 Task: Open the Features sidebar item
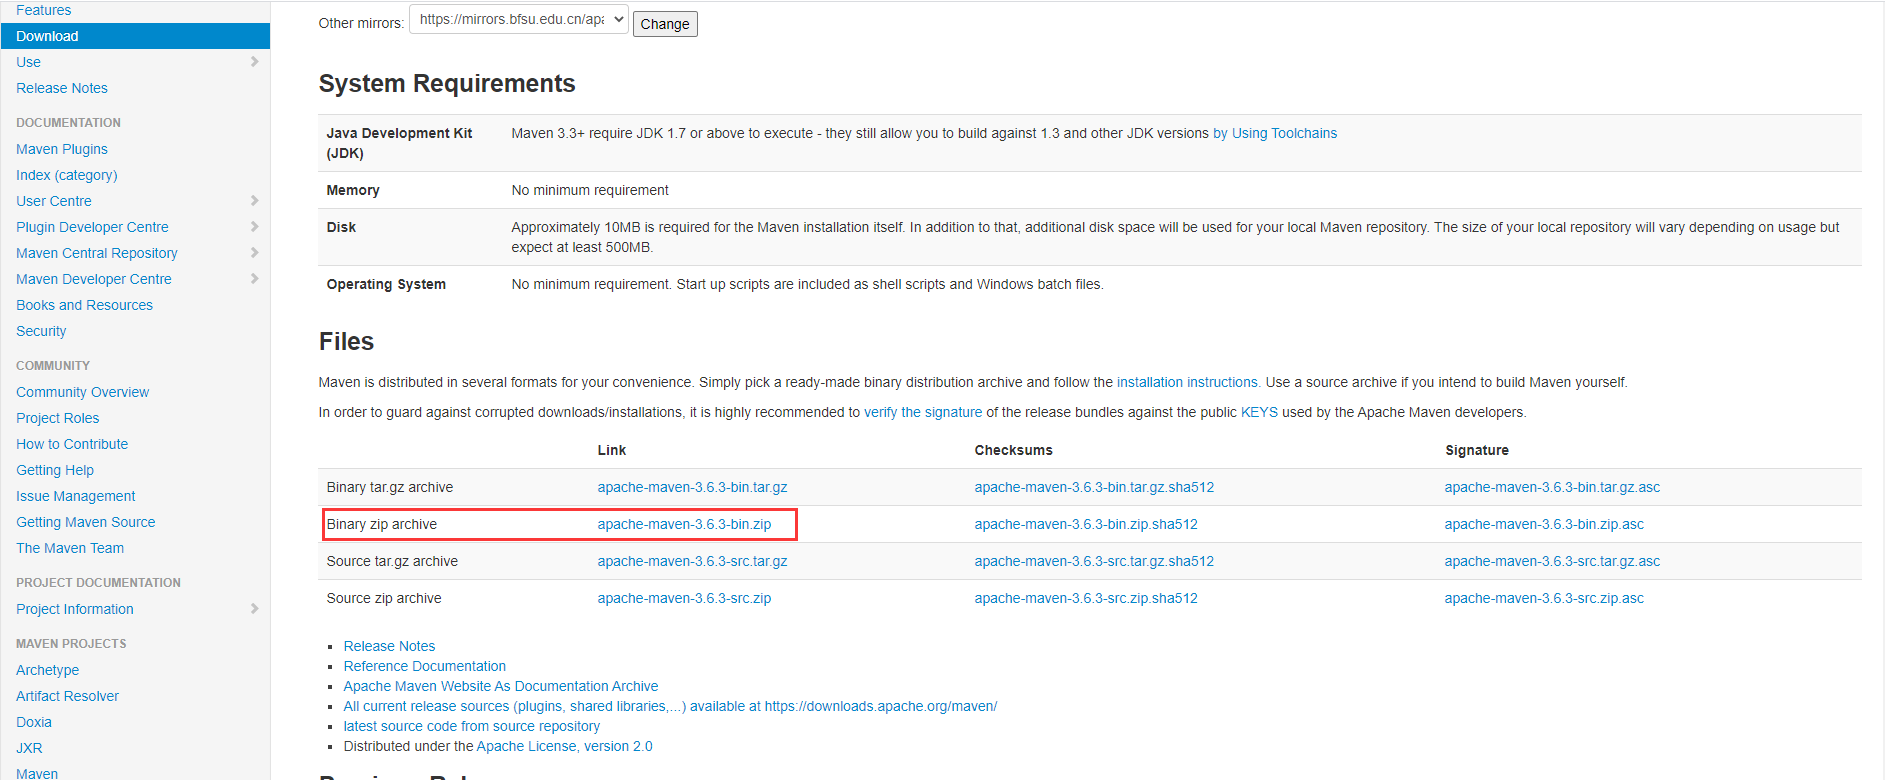[44, 10]
